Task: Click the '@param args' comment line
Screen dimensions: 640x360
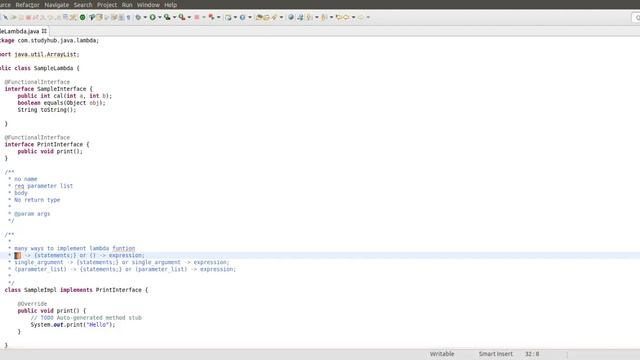Action: click(32, 214)
